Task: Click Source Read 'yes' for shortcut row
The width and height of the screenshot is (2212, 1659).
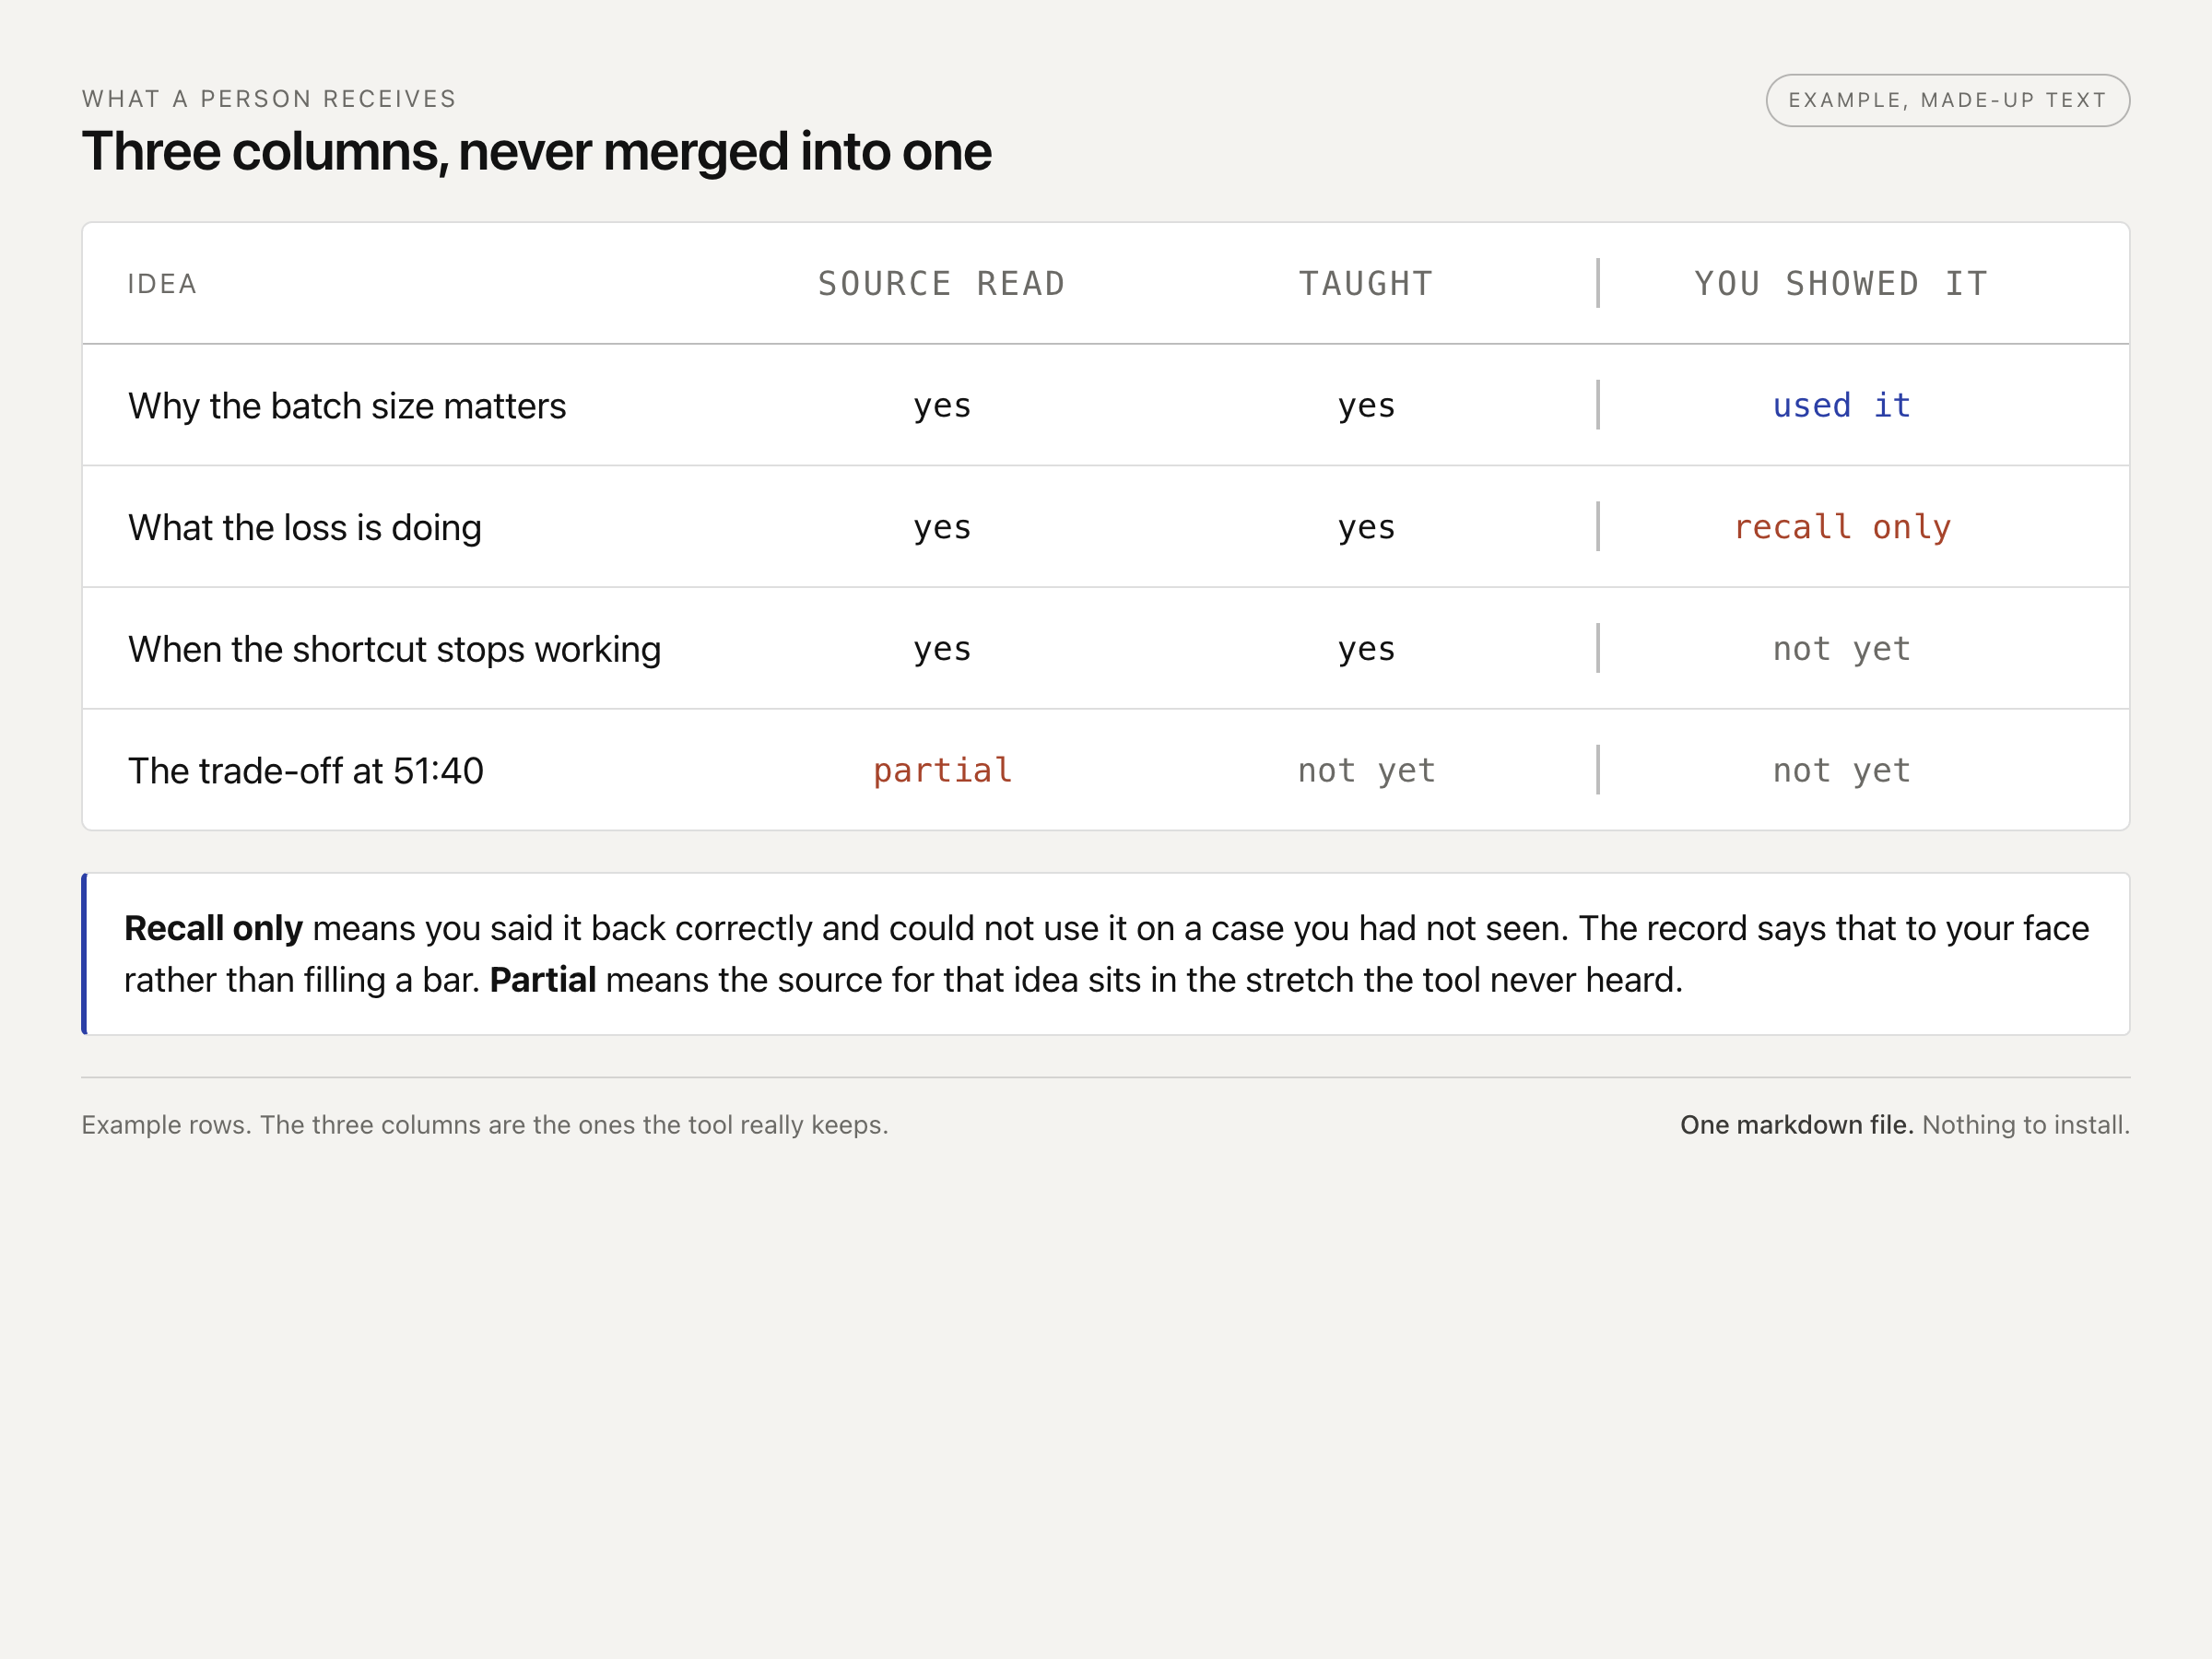Action: tap(942, 650)
